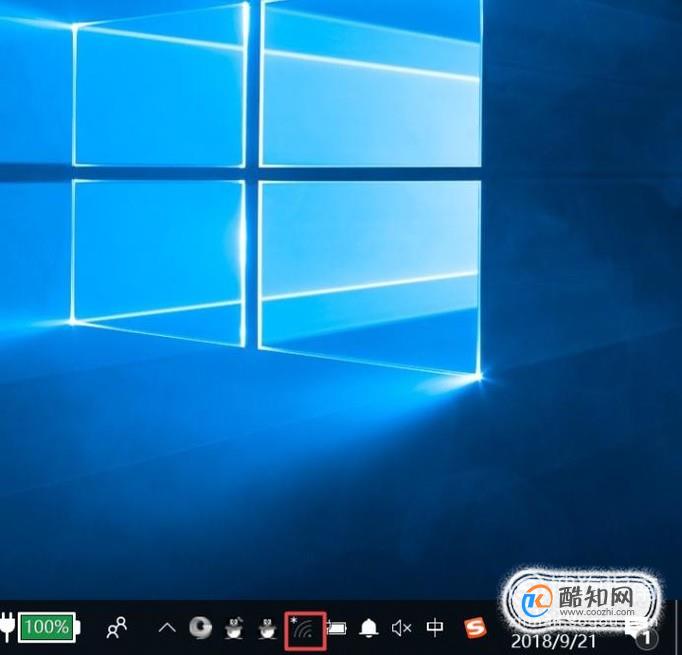Image resolution: width=682 pixels, height=655 pixels.
Task: Open the Wi-Fi network icon in tray
Action: pos(305,630)
